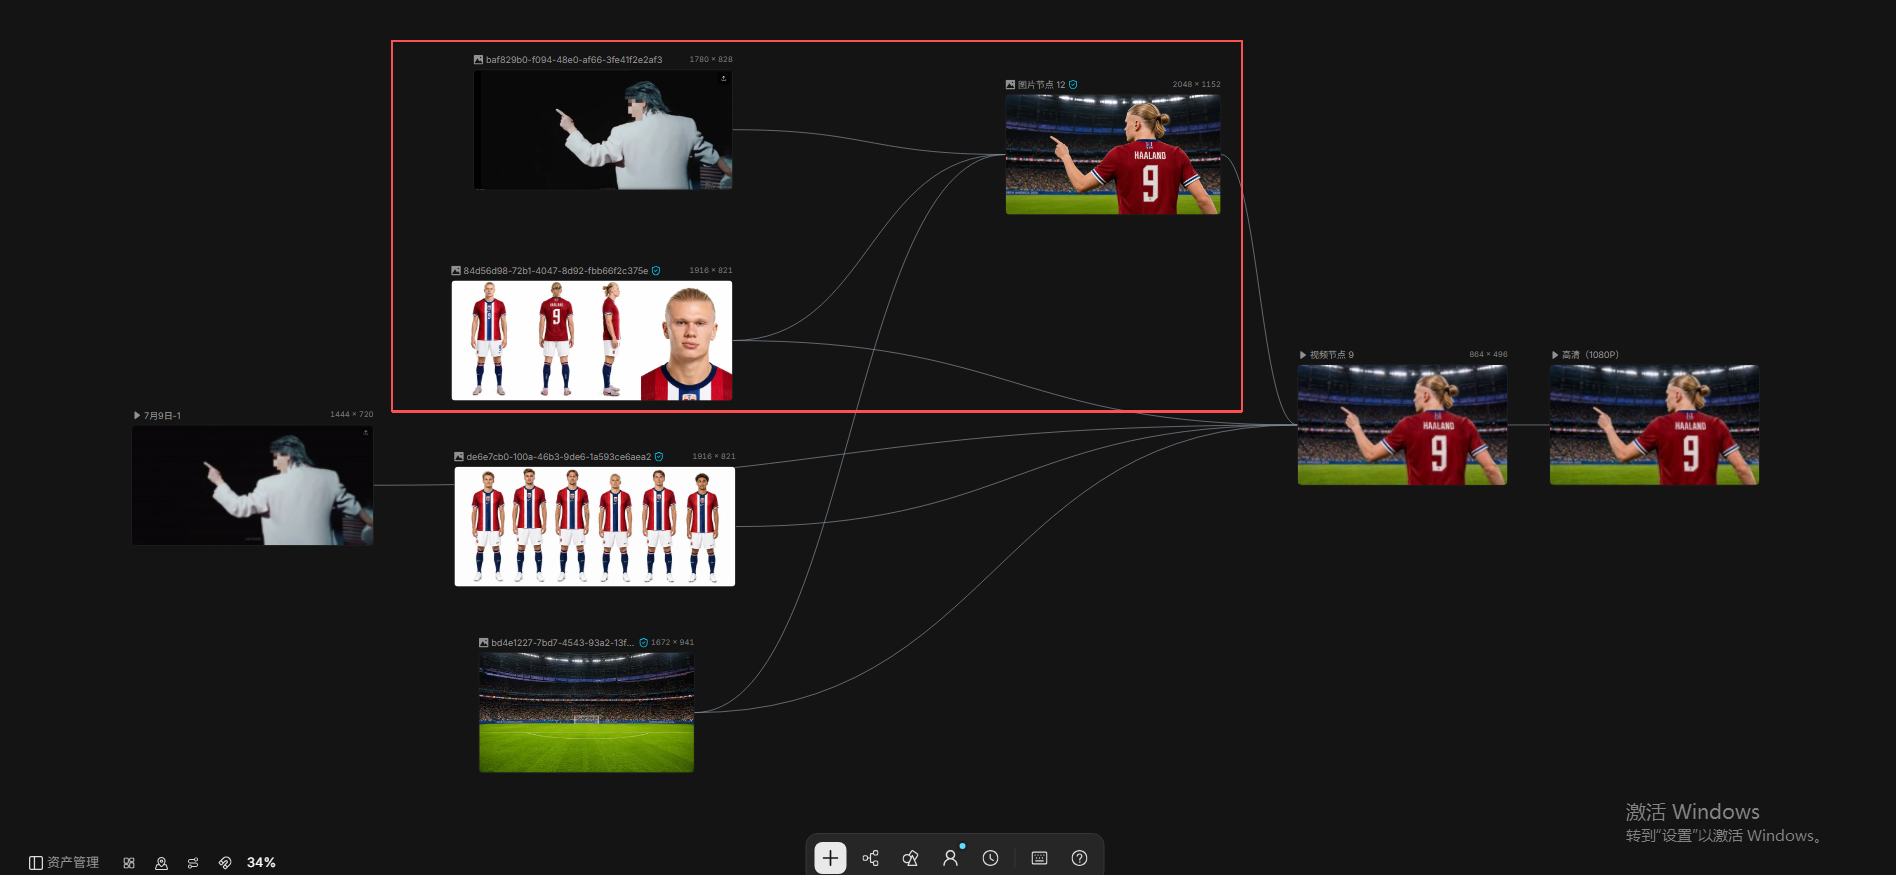Click the 视频节点 9 node label
1896x875 pixels.
pos(1332,355)
